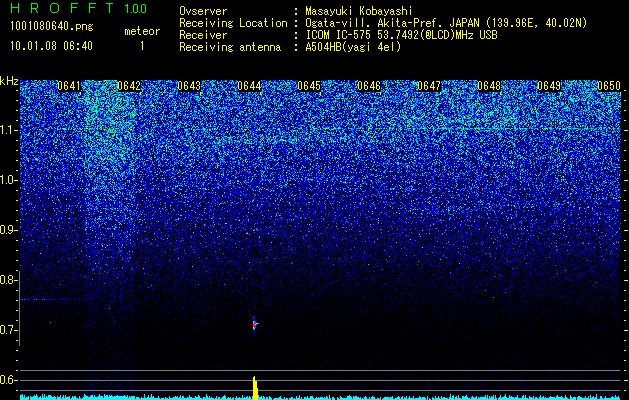Click the 0642 time marker
This screenshot has height=400, width=629.
point(129,86)
